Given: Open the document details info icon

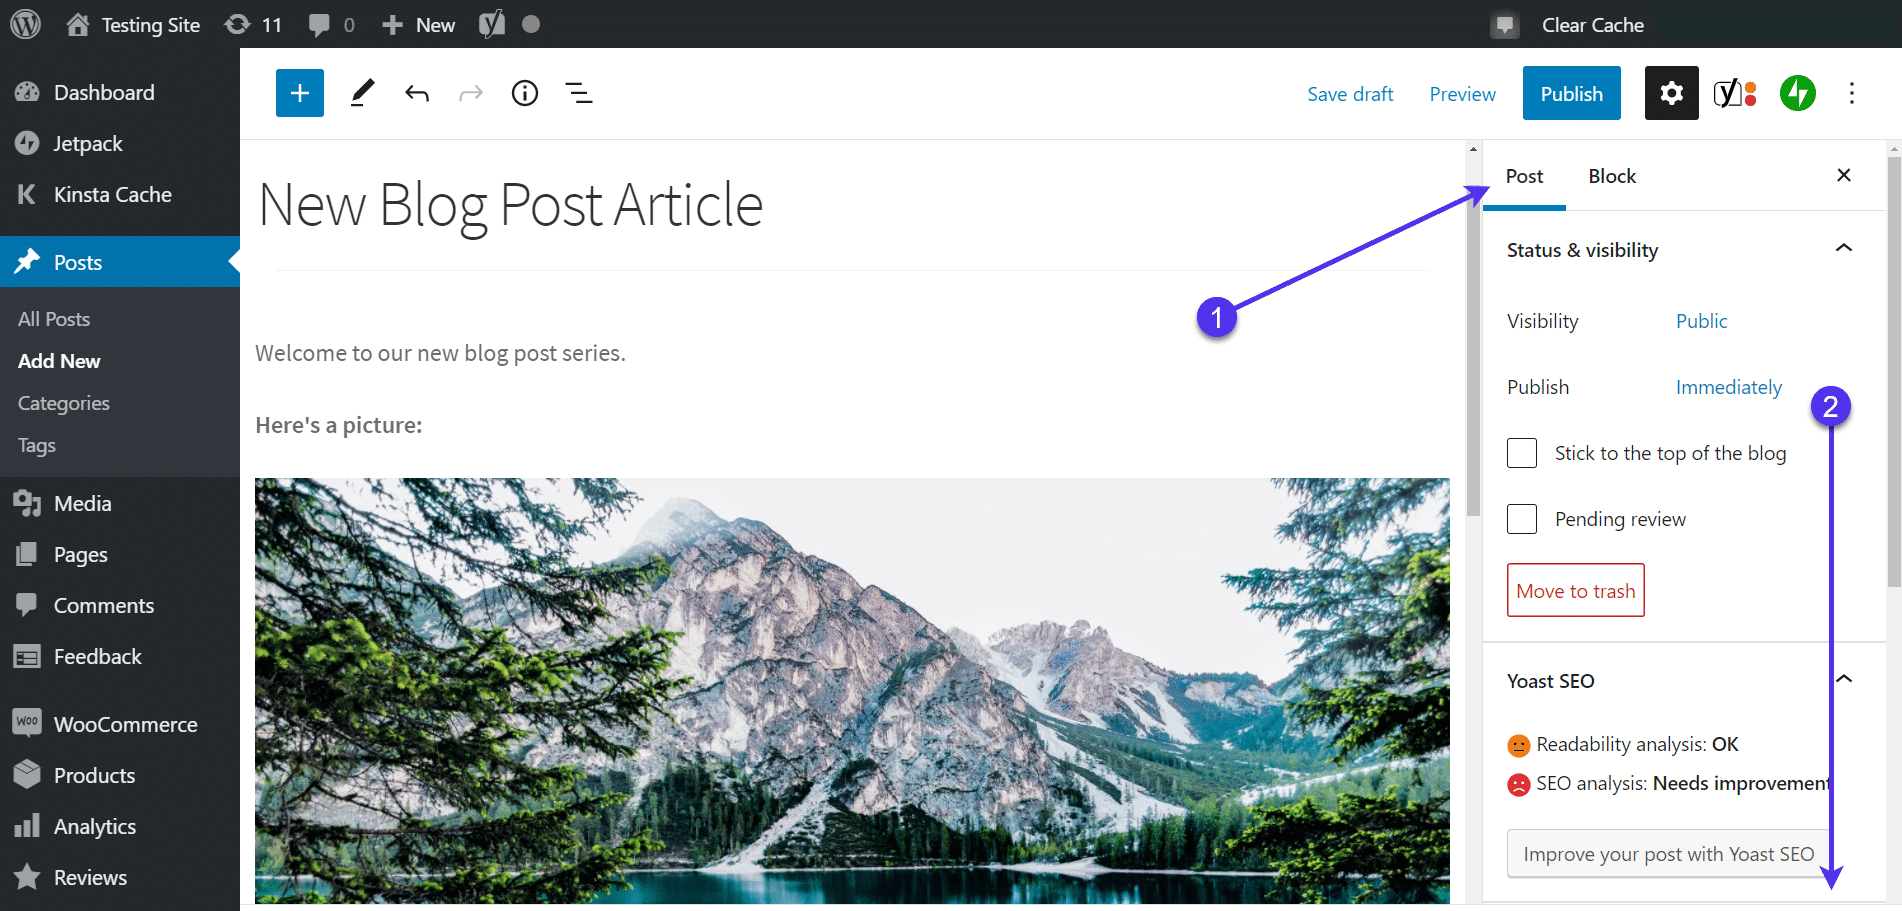Looking at the screenshot, I should point(525,92).
